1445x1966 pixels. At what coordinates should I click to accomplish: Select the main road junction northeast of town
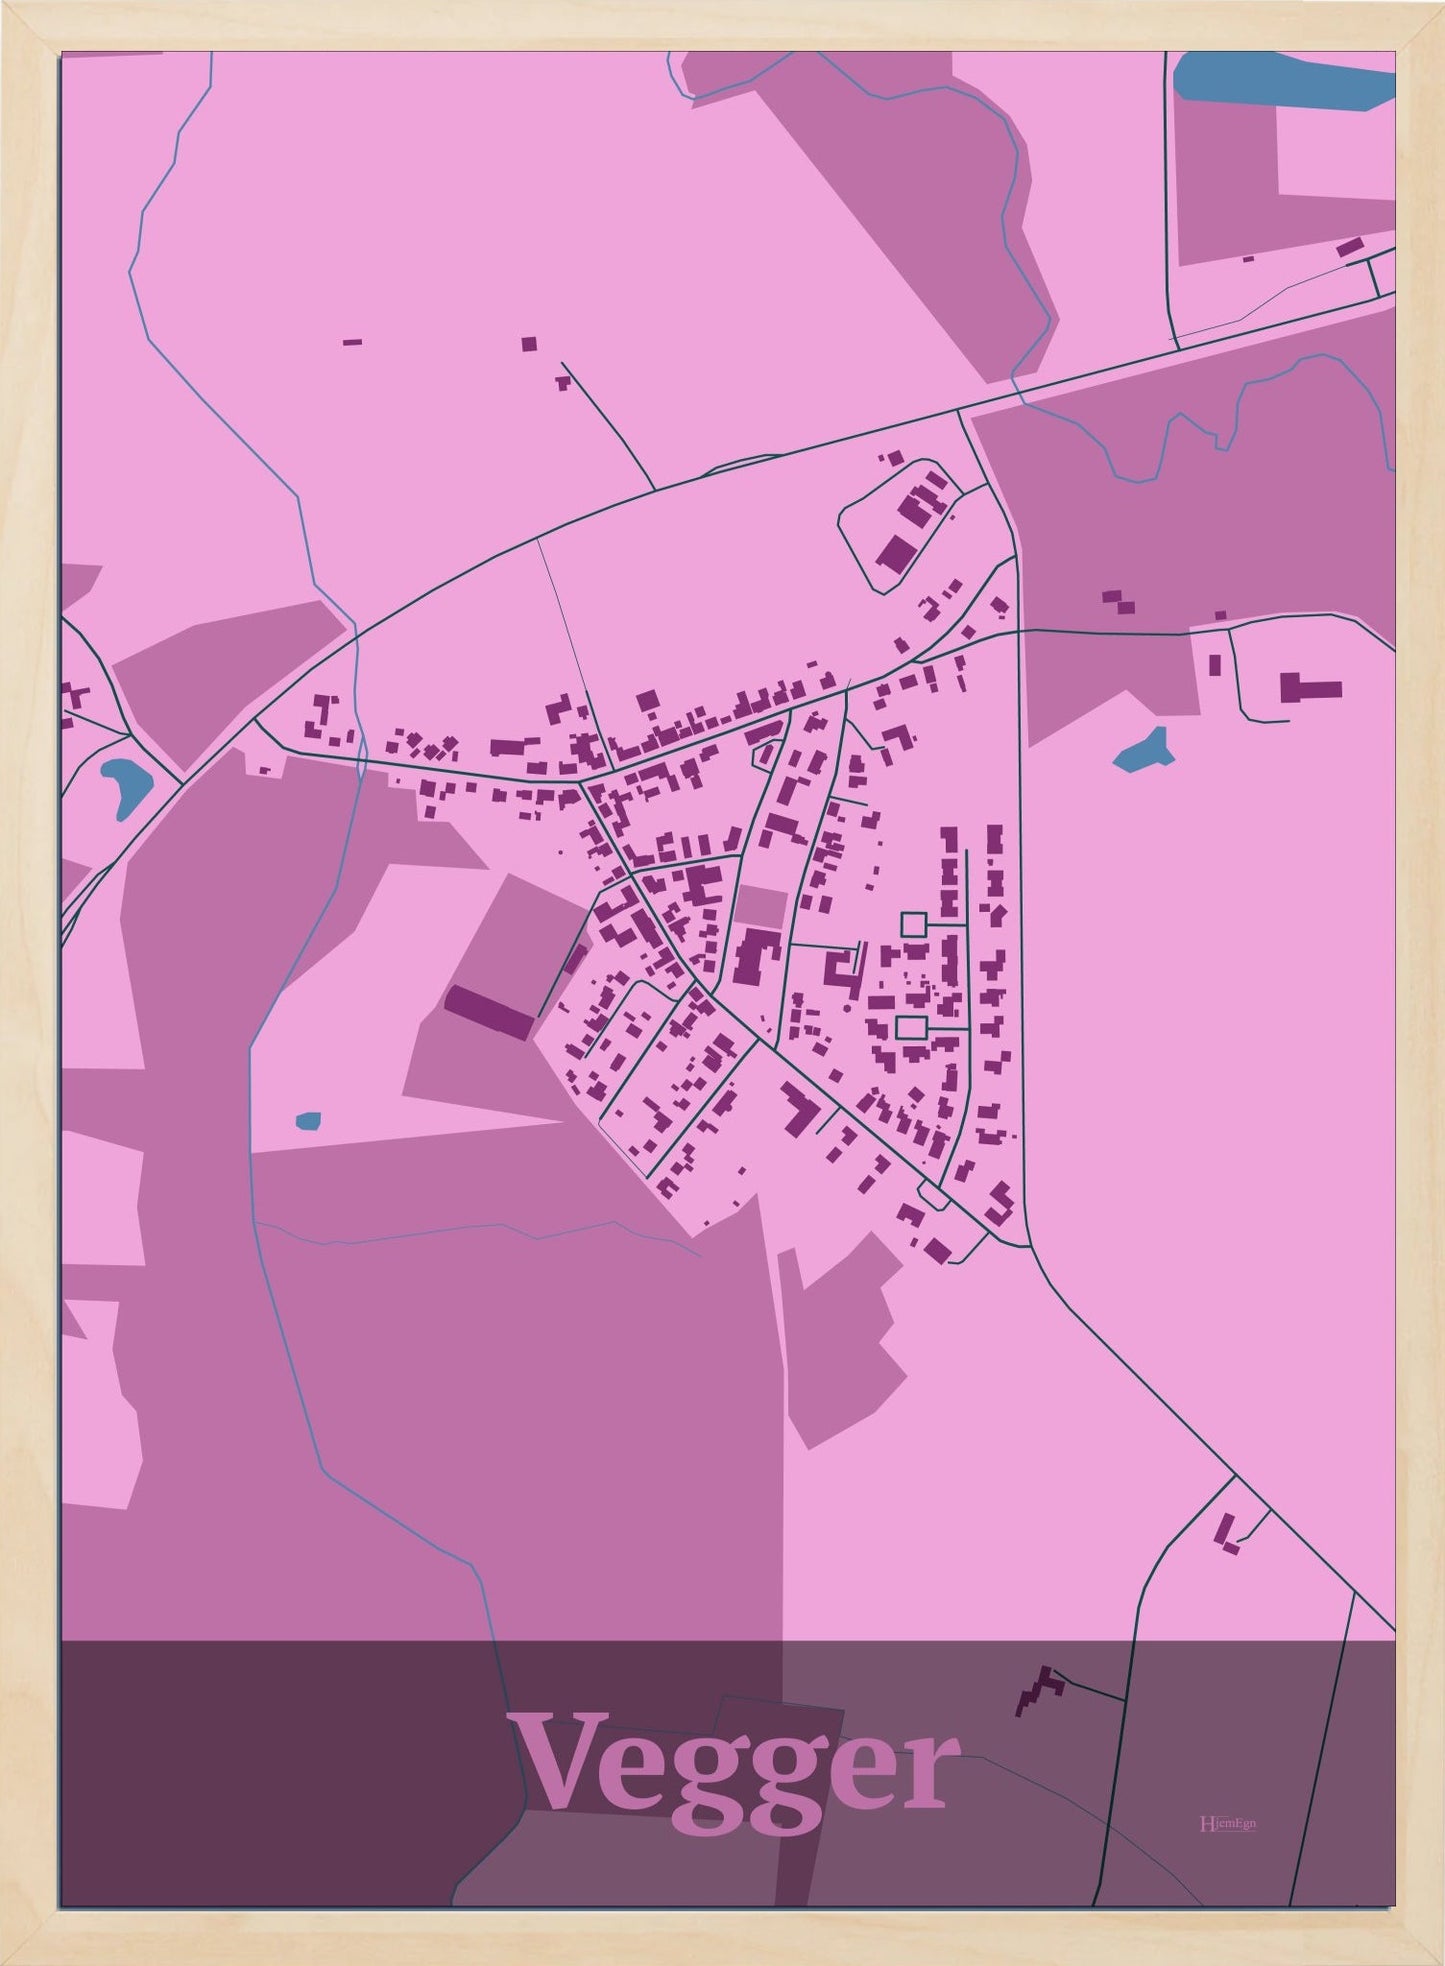pos(960,410)
